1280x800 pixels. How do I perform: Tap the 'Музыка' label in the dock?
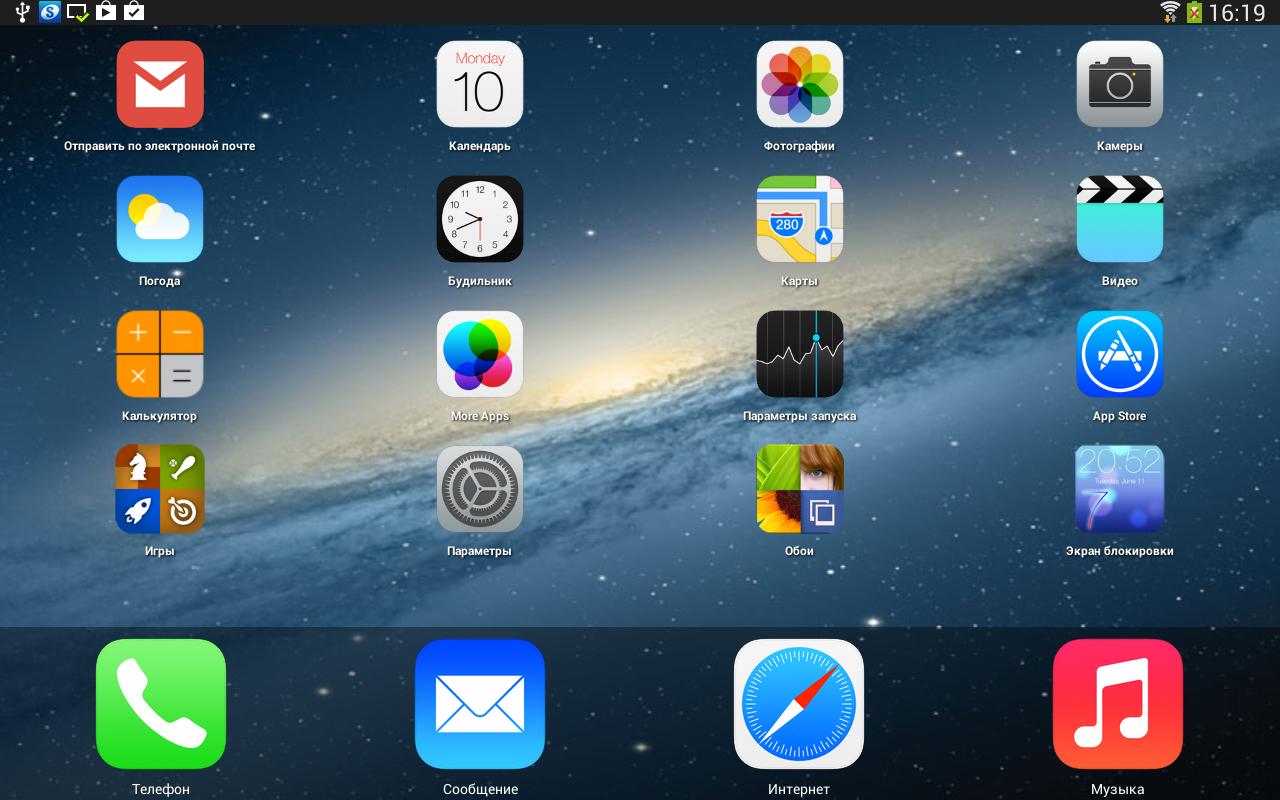[x=1118, y=789]
